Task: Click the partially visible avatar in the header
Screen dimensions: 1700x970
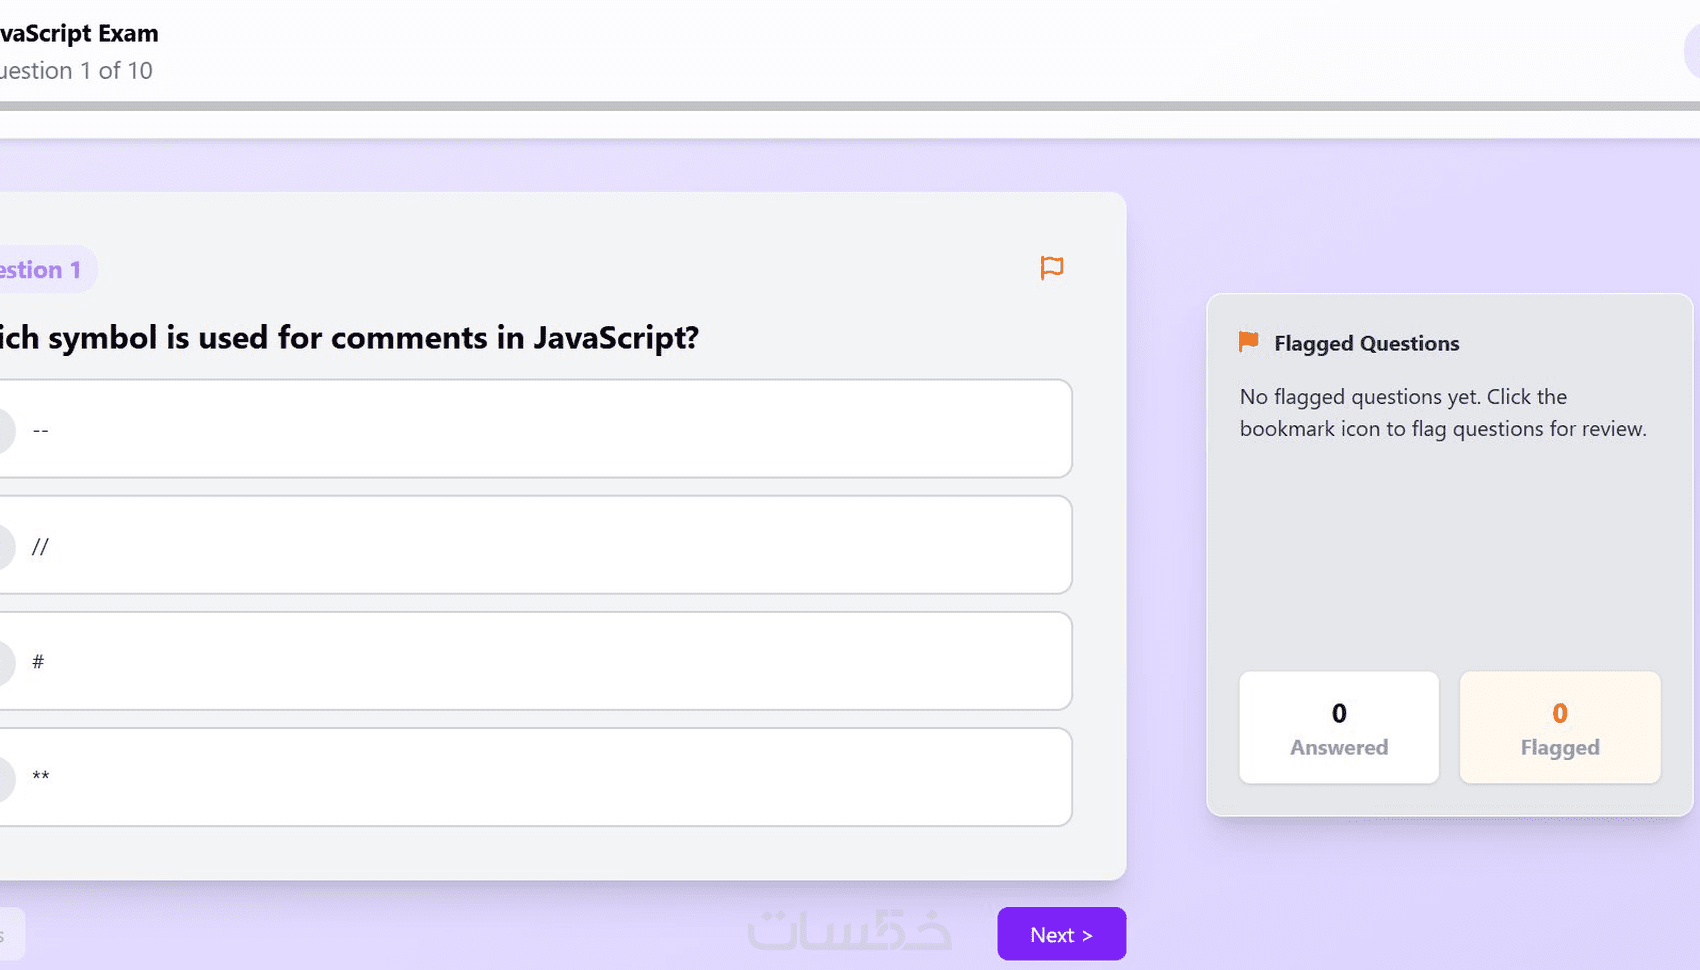Action: point(1692,50)
